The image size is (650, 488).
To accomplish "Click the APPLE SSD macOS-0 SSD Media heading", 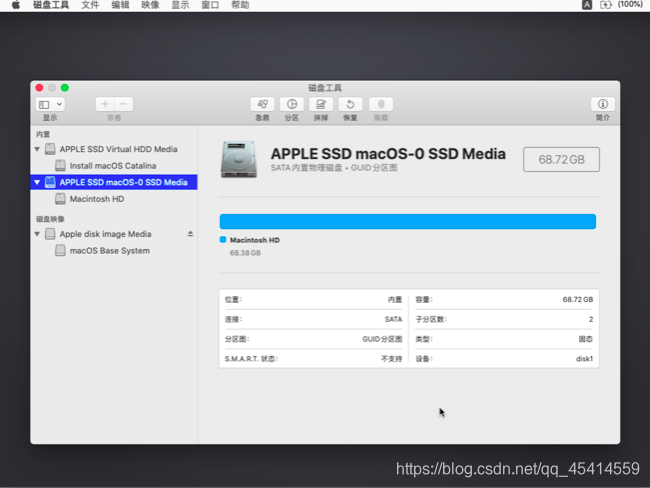I will click(x=388, y=154).
